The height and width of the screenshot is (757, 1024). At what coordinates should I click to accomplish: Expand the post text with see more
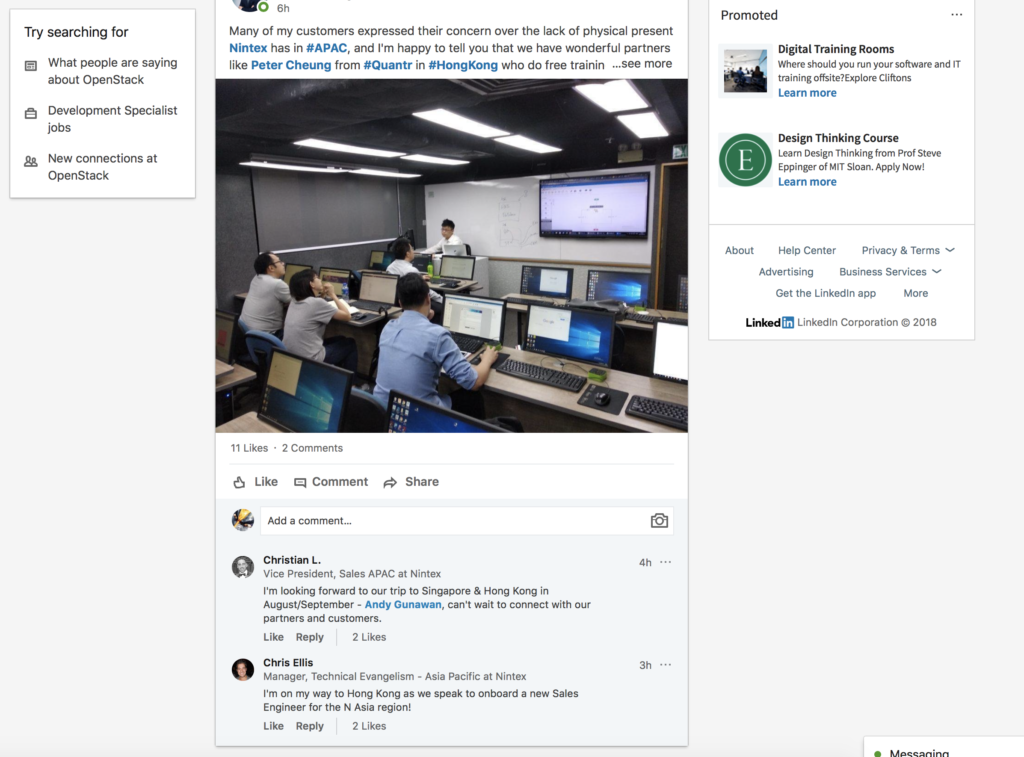pos(642,64)
